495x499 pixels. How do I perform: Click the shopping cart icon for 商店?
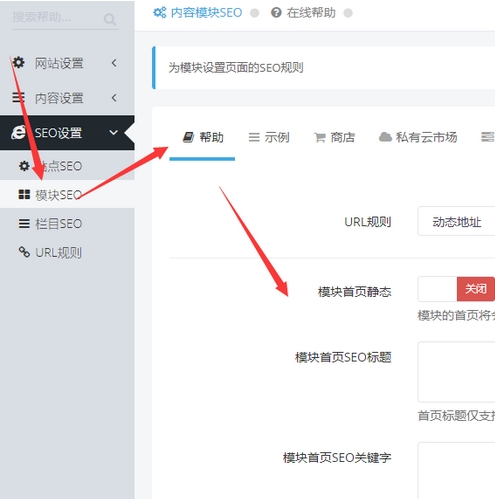point(320,137)
